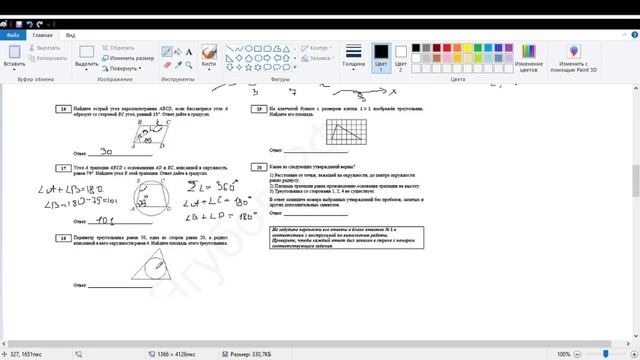Switch to the Вид tab
640x360 pixels.
point(71,35)
